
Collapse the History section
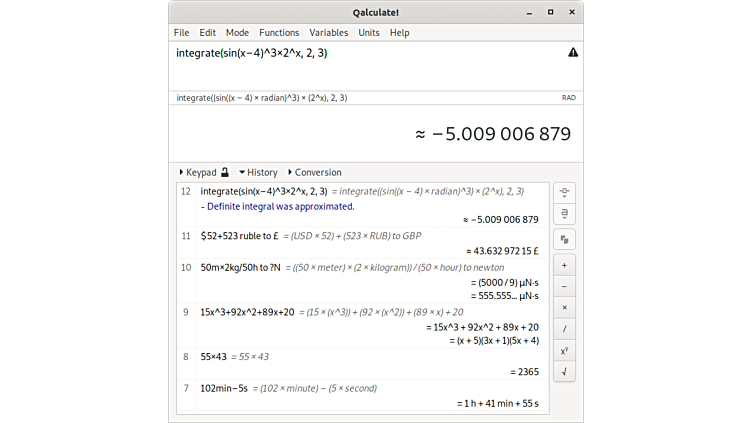click(x=259, y=172)
